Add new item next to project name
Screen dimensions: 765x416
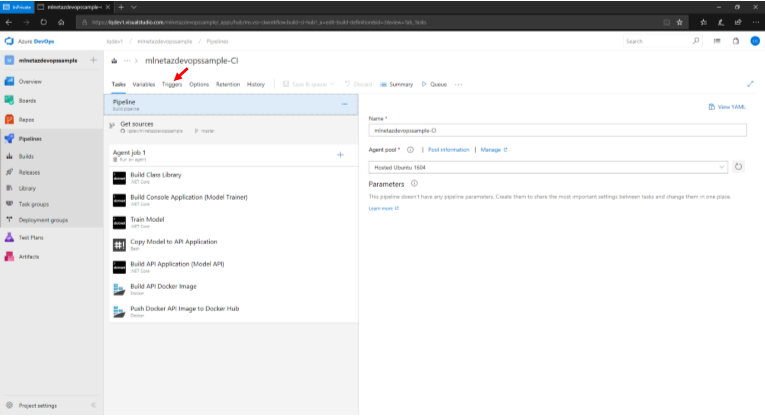(93, 60)
